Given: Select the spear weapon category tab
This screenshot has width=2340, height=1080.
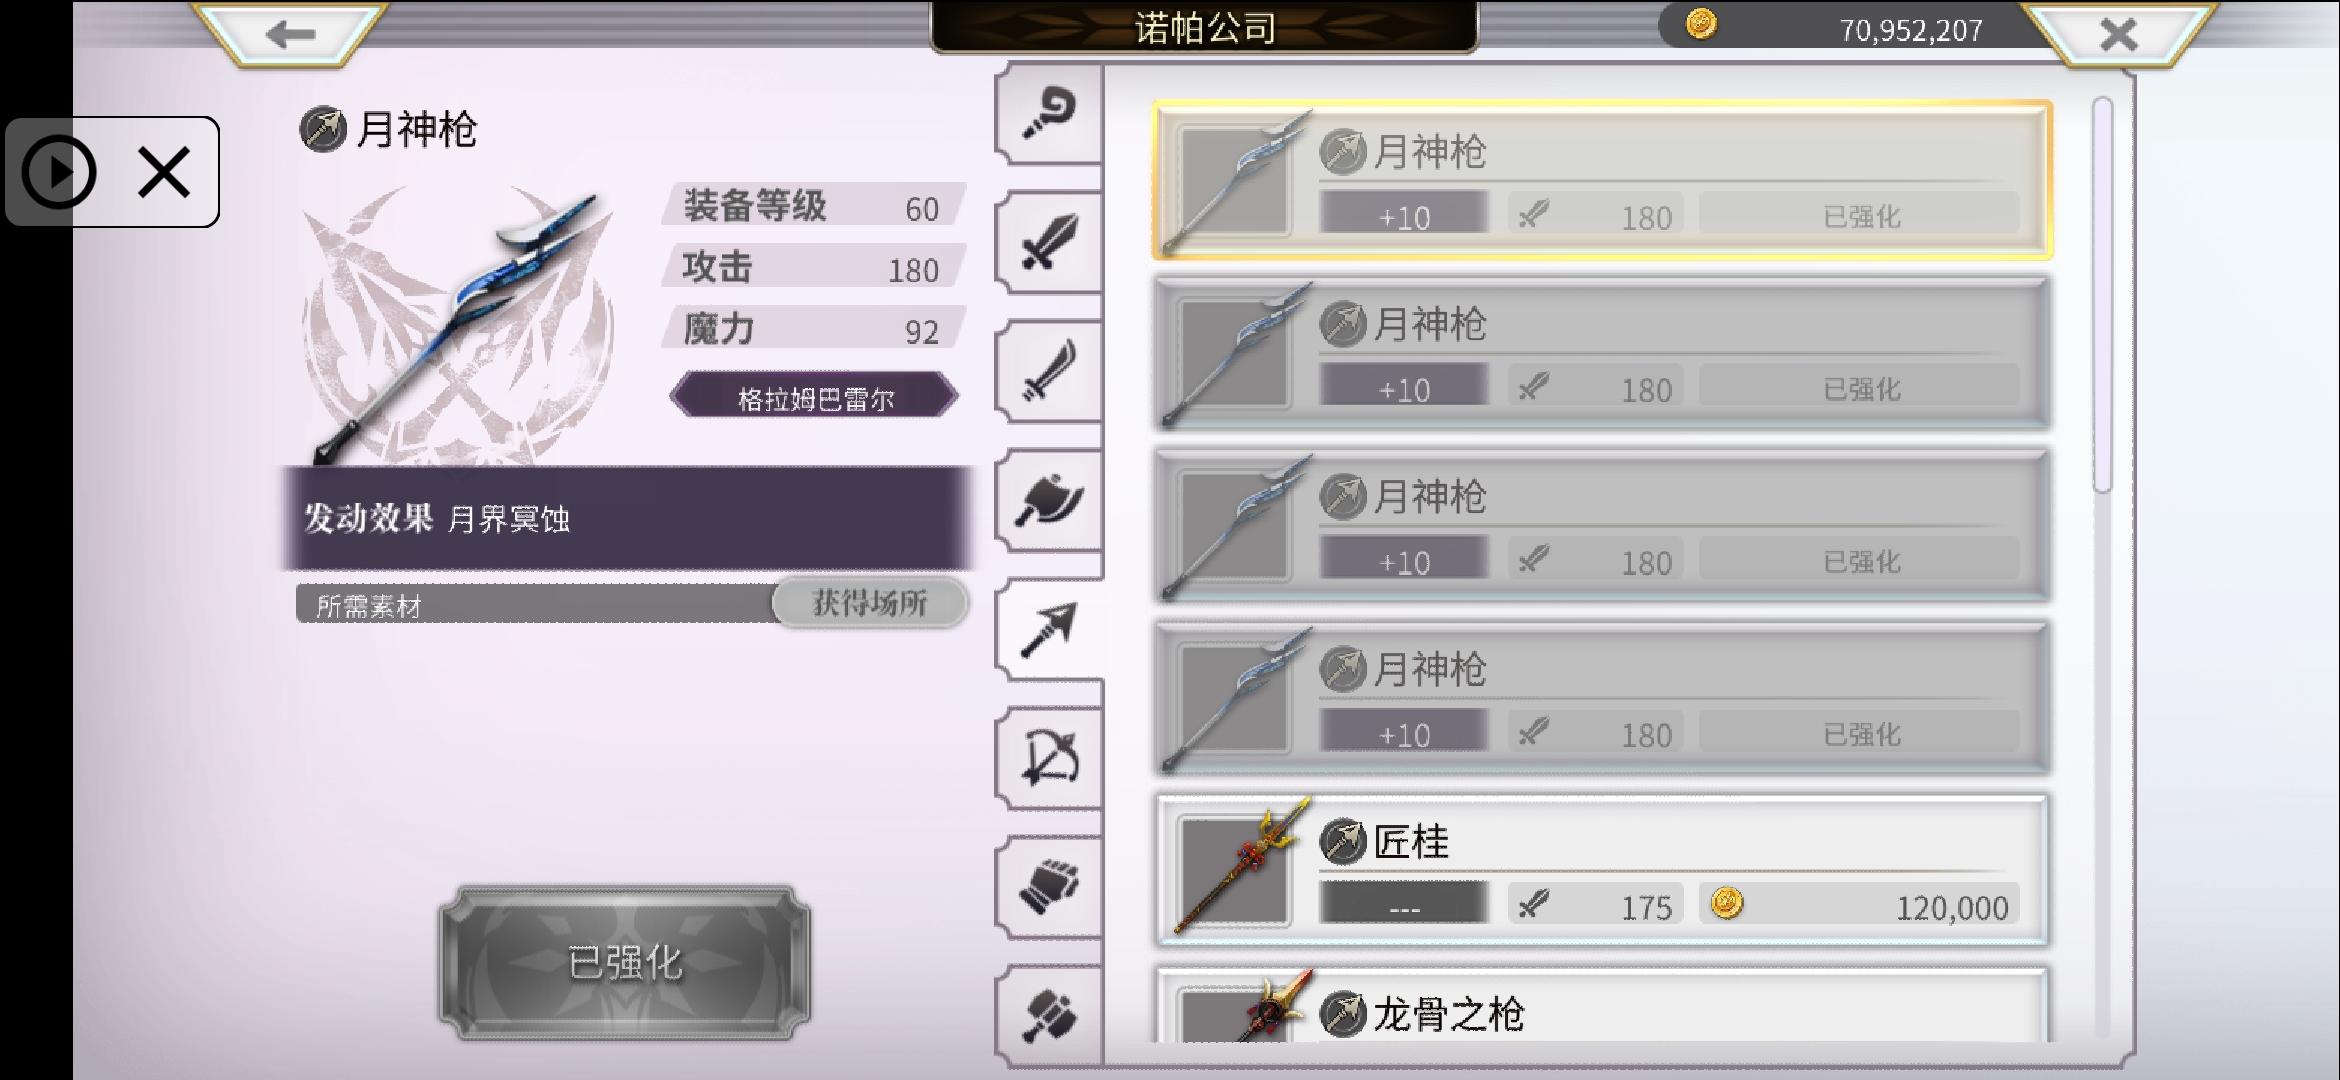Looking at the screenshot, I should tap(1049, 629).
